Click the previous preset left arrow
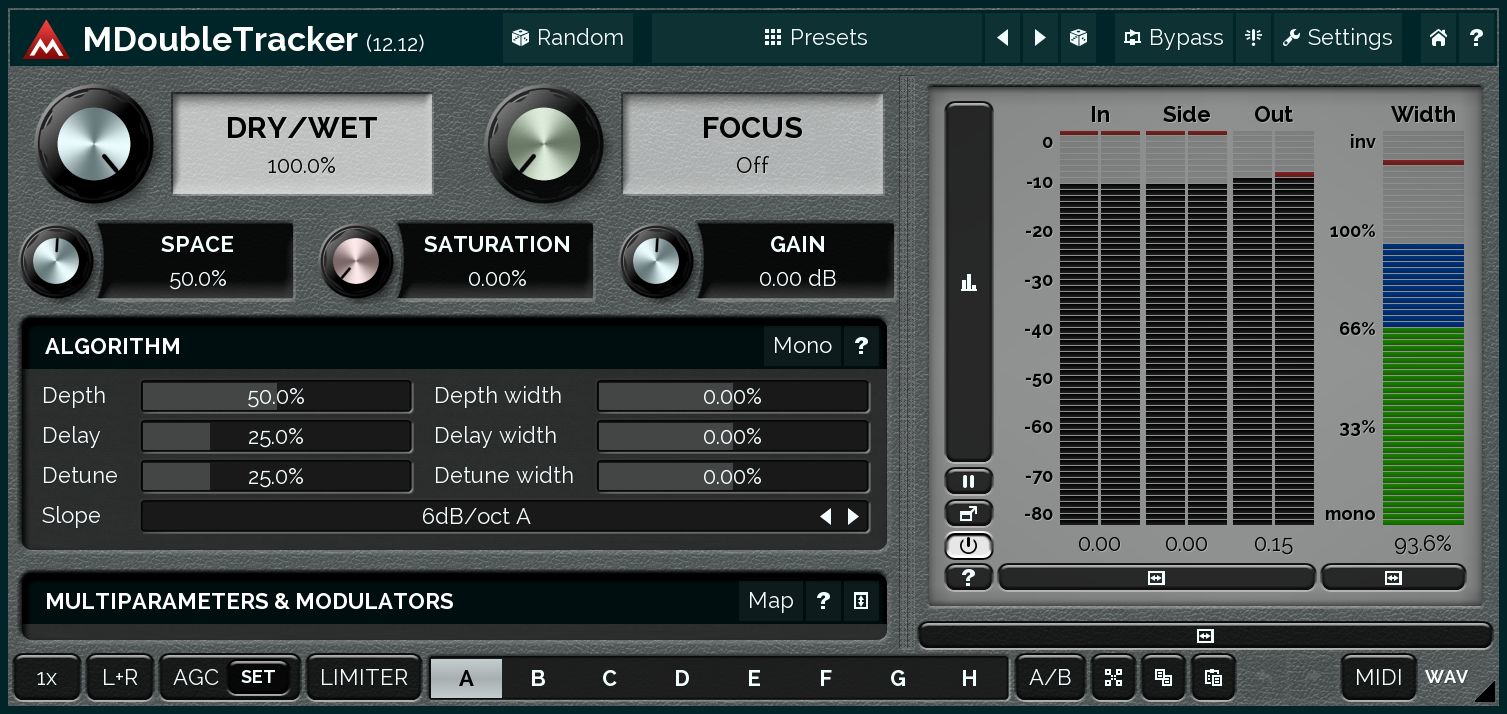Screen dimensions: 1507x714 pyautogui.click(x=1002, y=38)
